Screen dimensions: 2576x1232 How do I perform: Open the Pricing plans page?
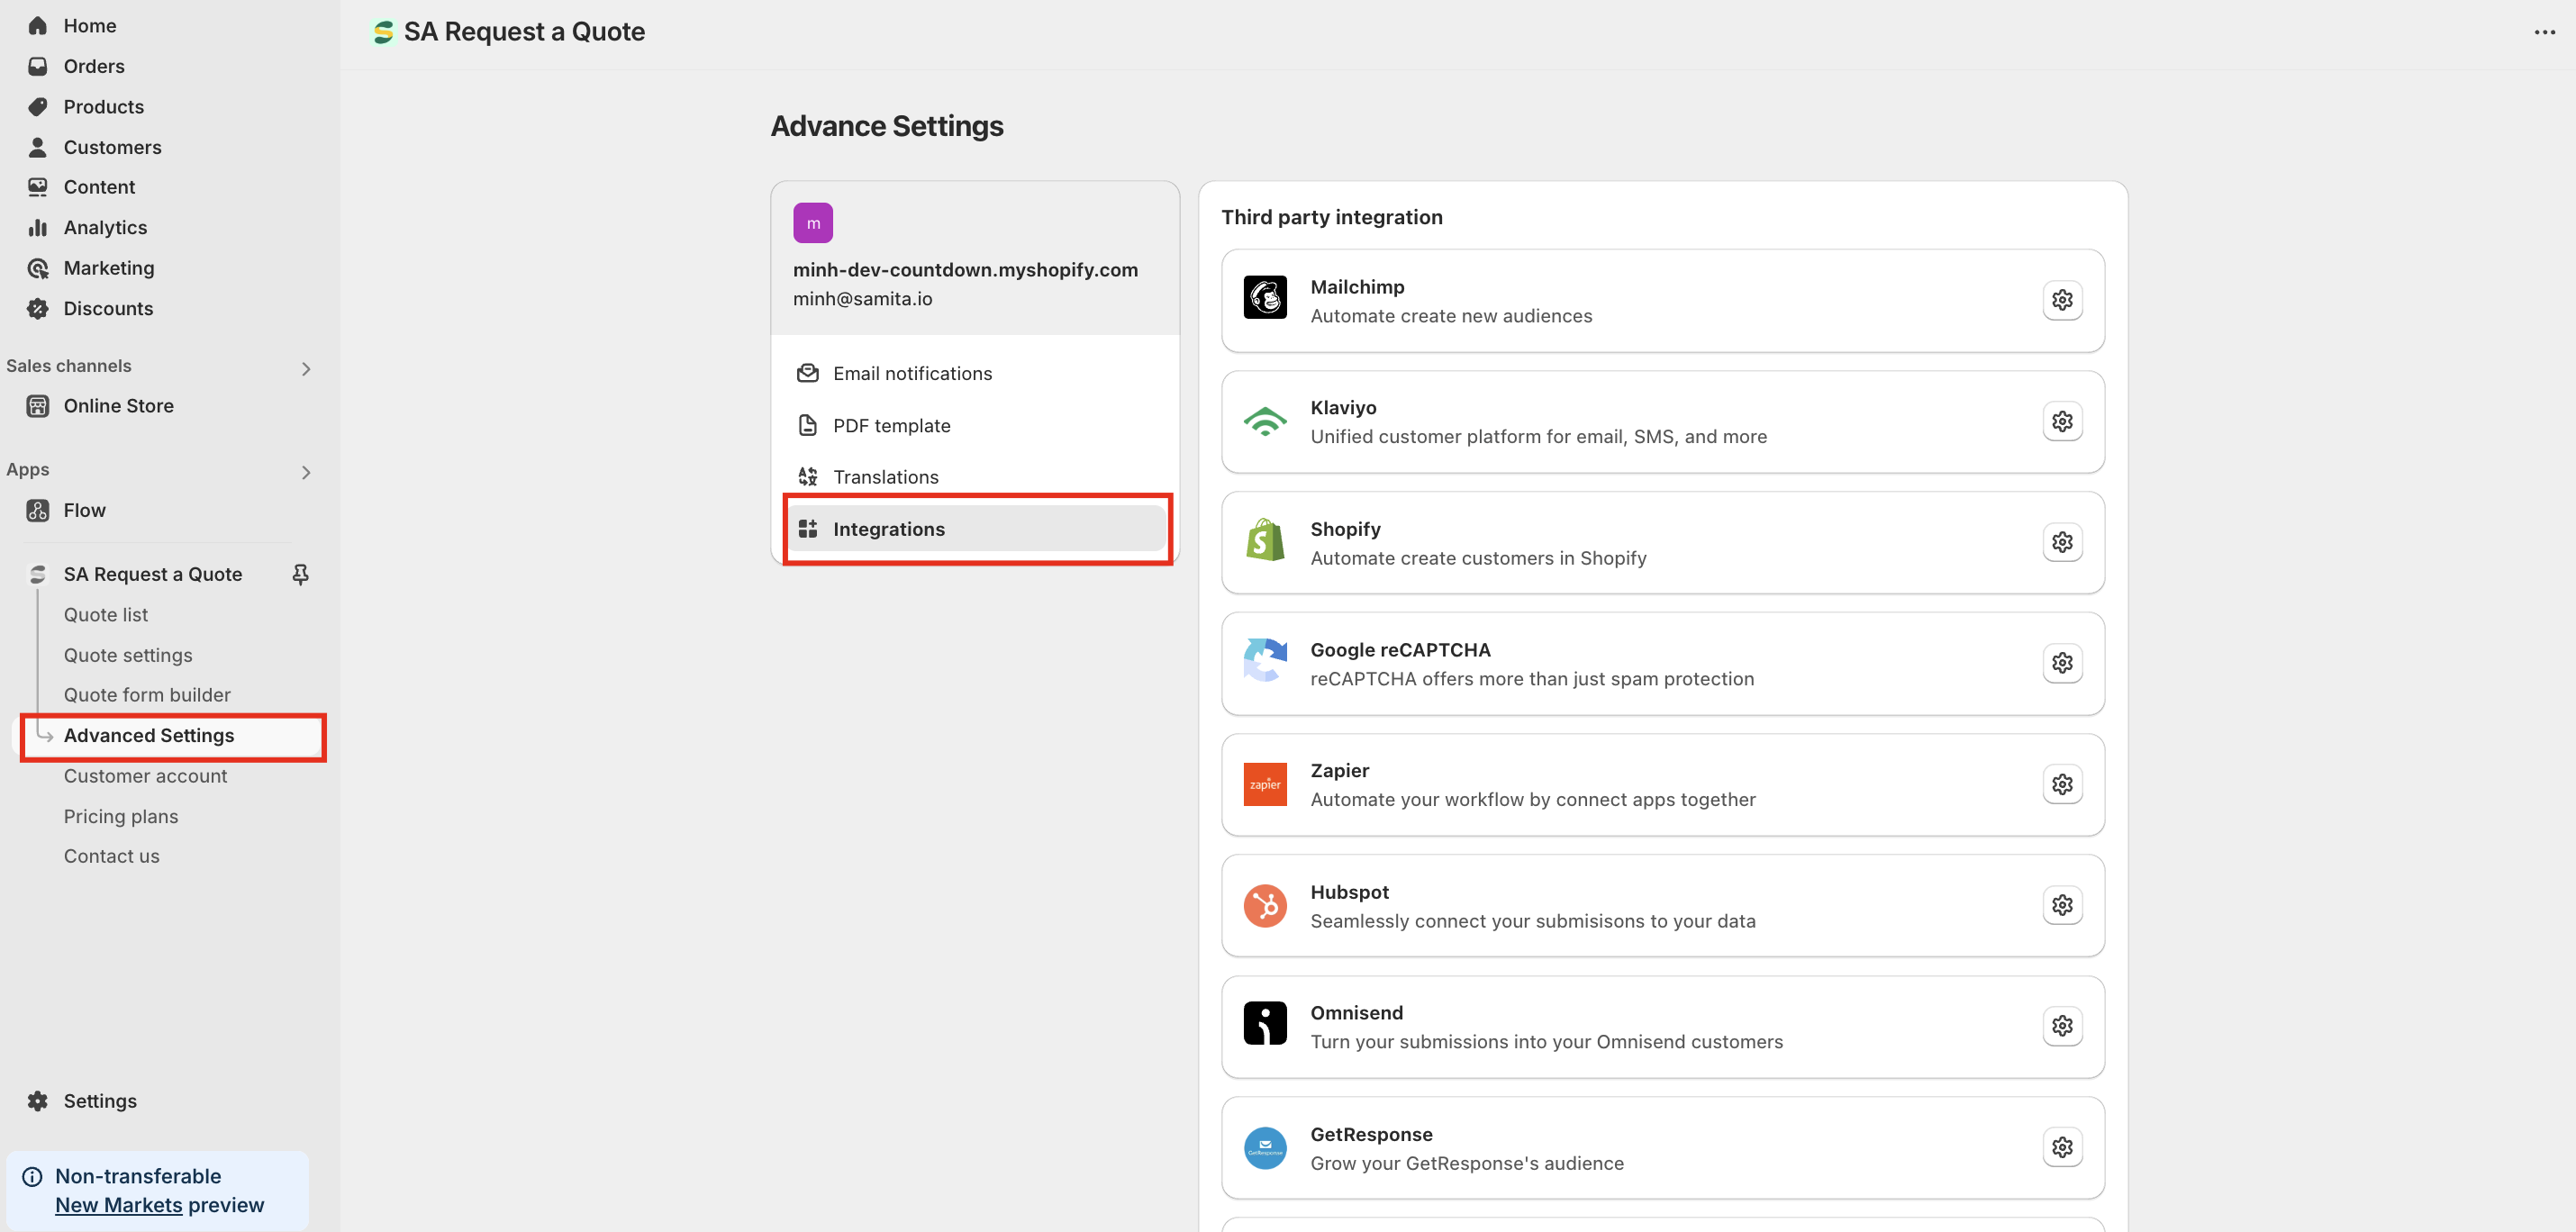(121, 816)
